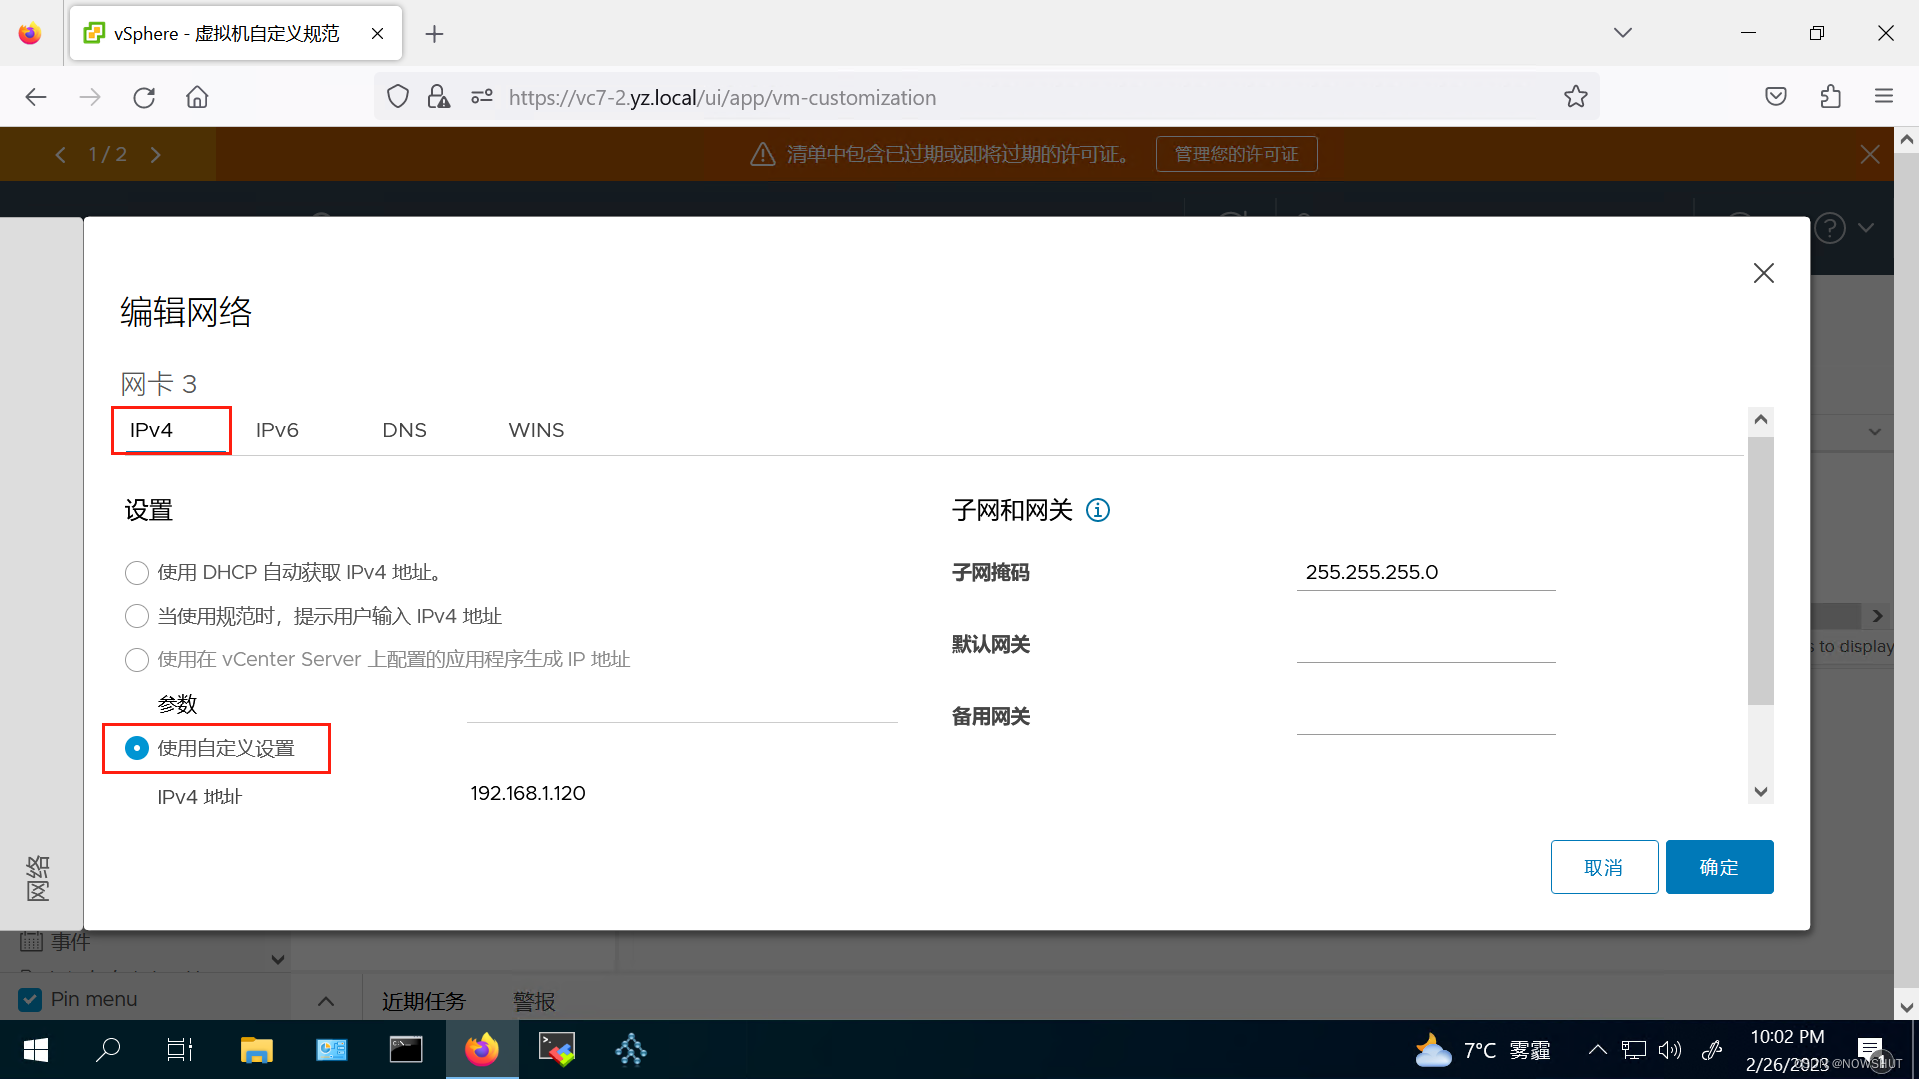Open the weather widget on taskbar
This screenshot has width=1919, height=1079.
click(1483, 1050)
